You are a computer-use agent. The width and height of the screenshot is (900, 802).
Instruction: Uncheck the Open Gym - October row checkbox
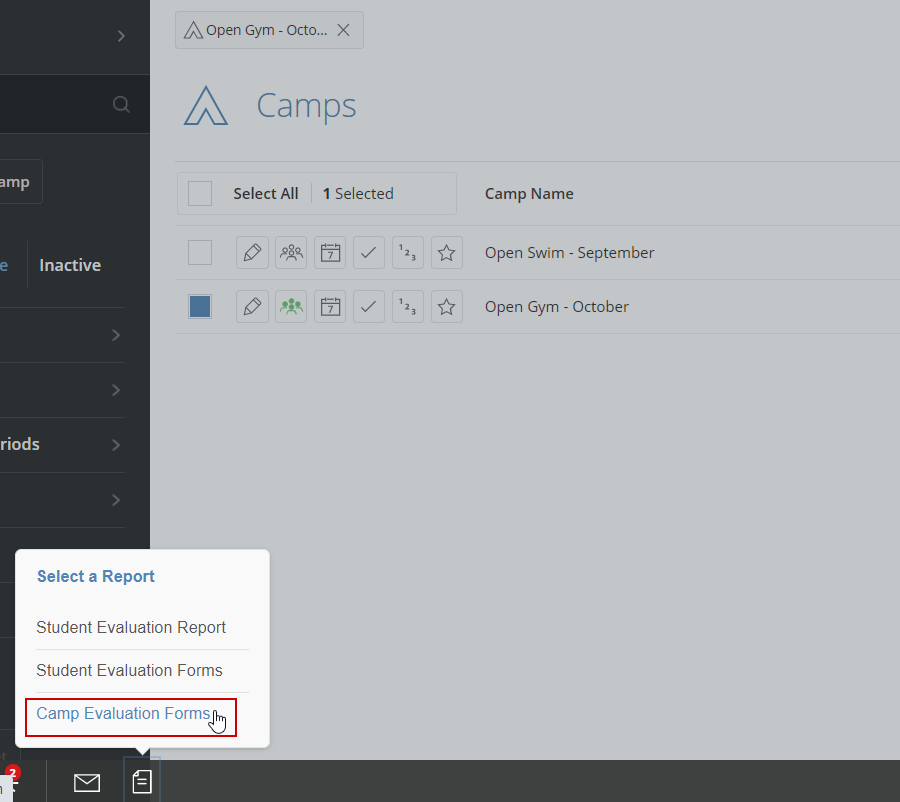click(200, 307)
